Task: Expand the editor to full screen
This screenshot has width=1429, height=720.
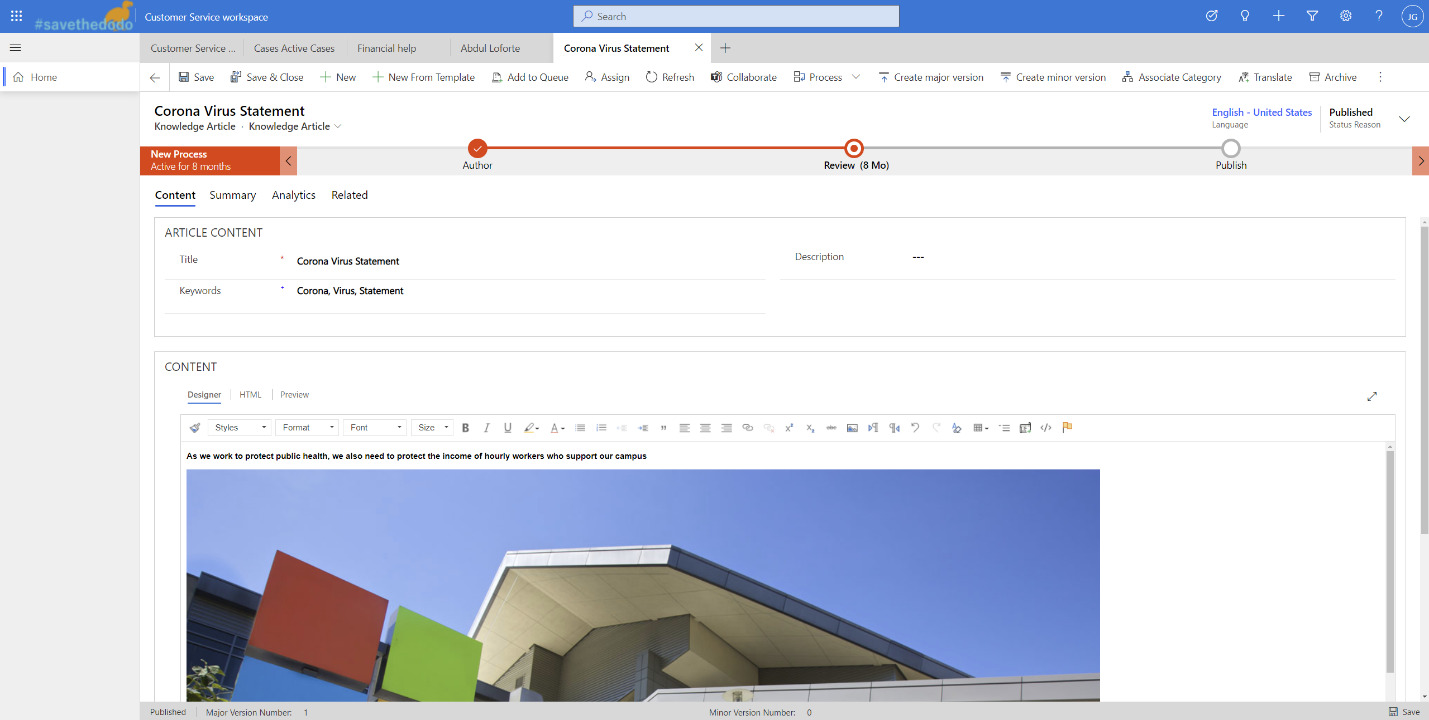Action: 1372,396
